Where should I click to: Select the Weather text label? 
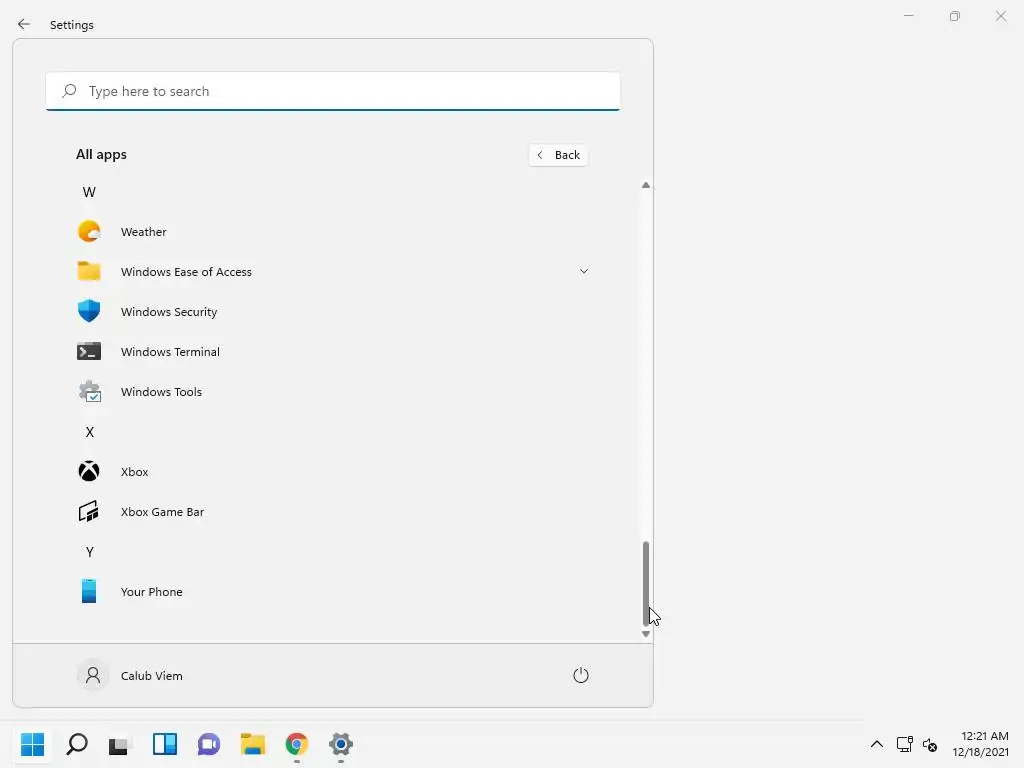[x=144, y=232]
